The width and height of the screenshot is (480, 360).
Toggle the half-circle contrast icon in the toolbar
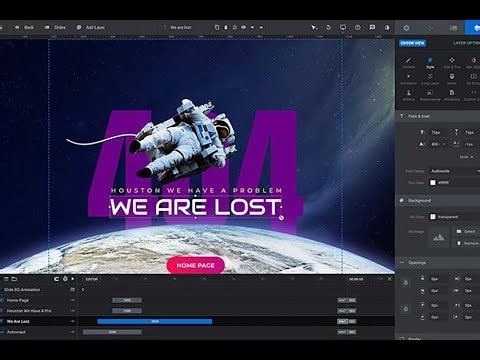(387, 27)
